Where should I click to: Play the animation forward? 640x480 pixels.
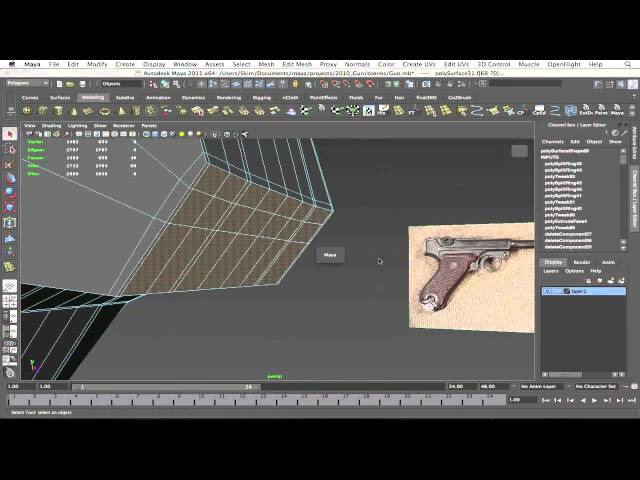tap(595, 400)
